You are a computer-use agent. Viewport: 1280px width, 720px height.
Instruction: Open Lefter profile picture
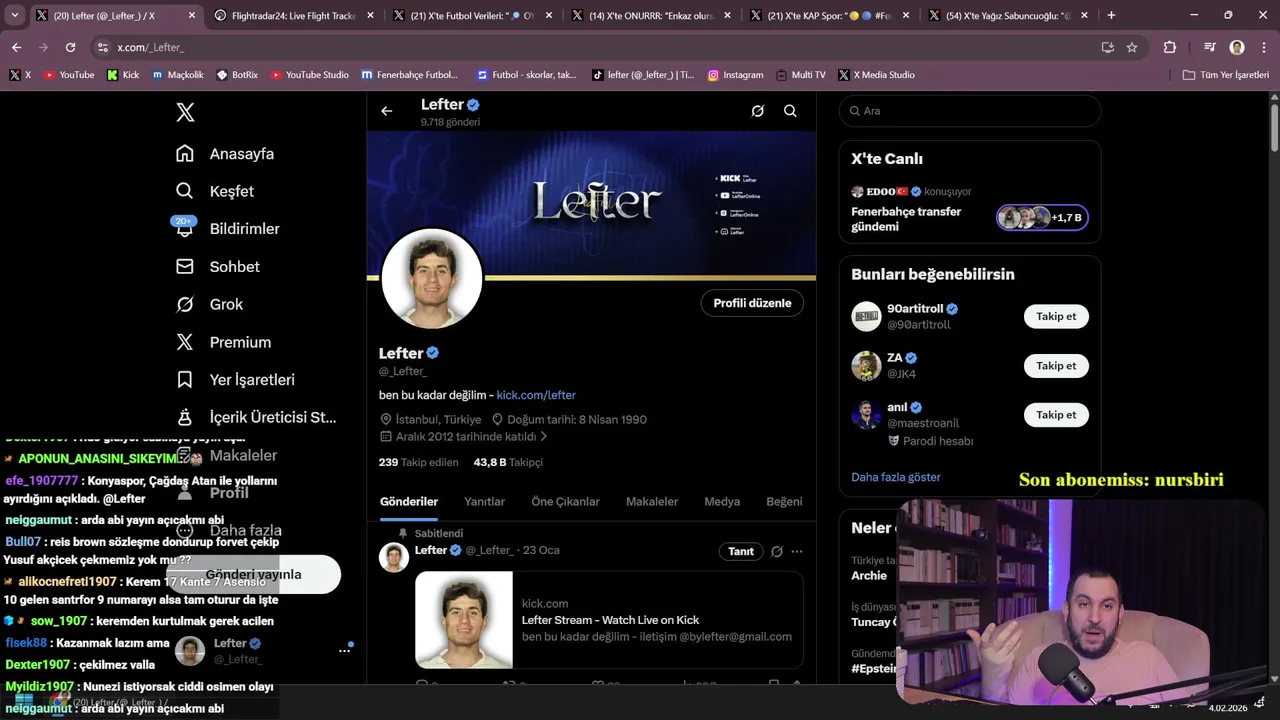[x=432, y=279]
